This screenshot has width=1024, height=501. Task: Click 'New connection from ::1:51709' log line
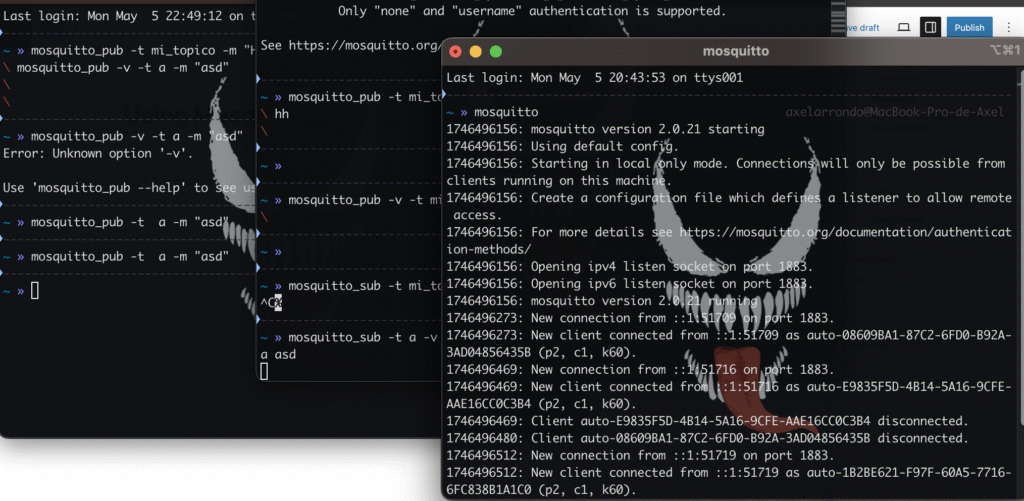pos(640,318)
